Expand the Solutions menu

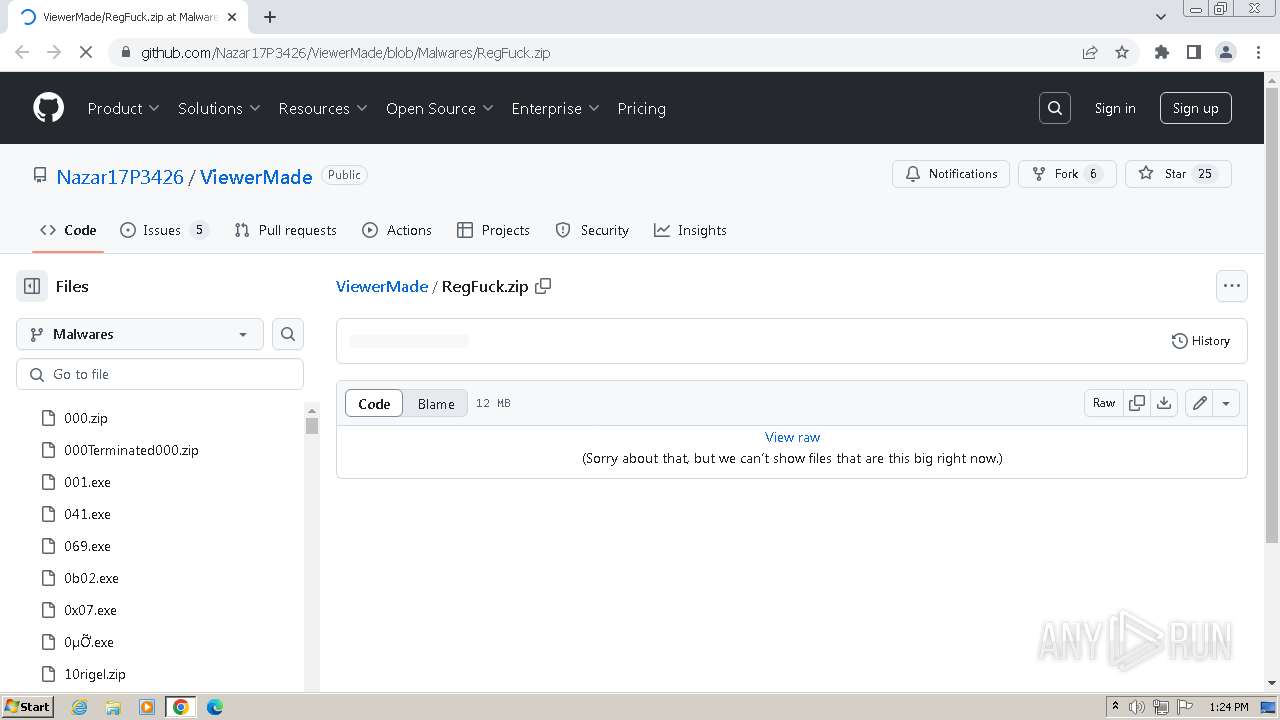[x=219, y=108]
